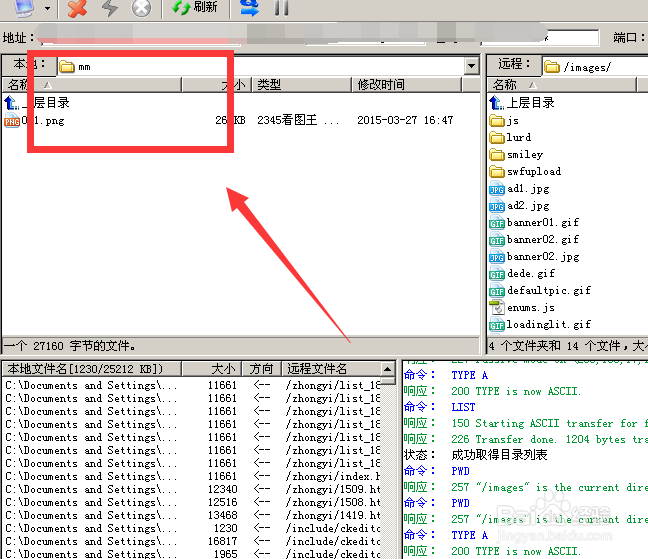Select remote file ad1.jpg

tap(519, 189)
